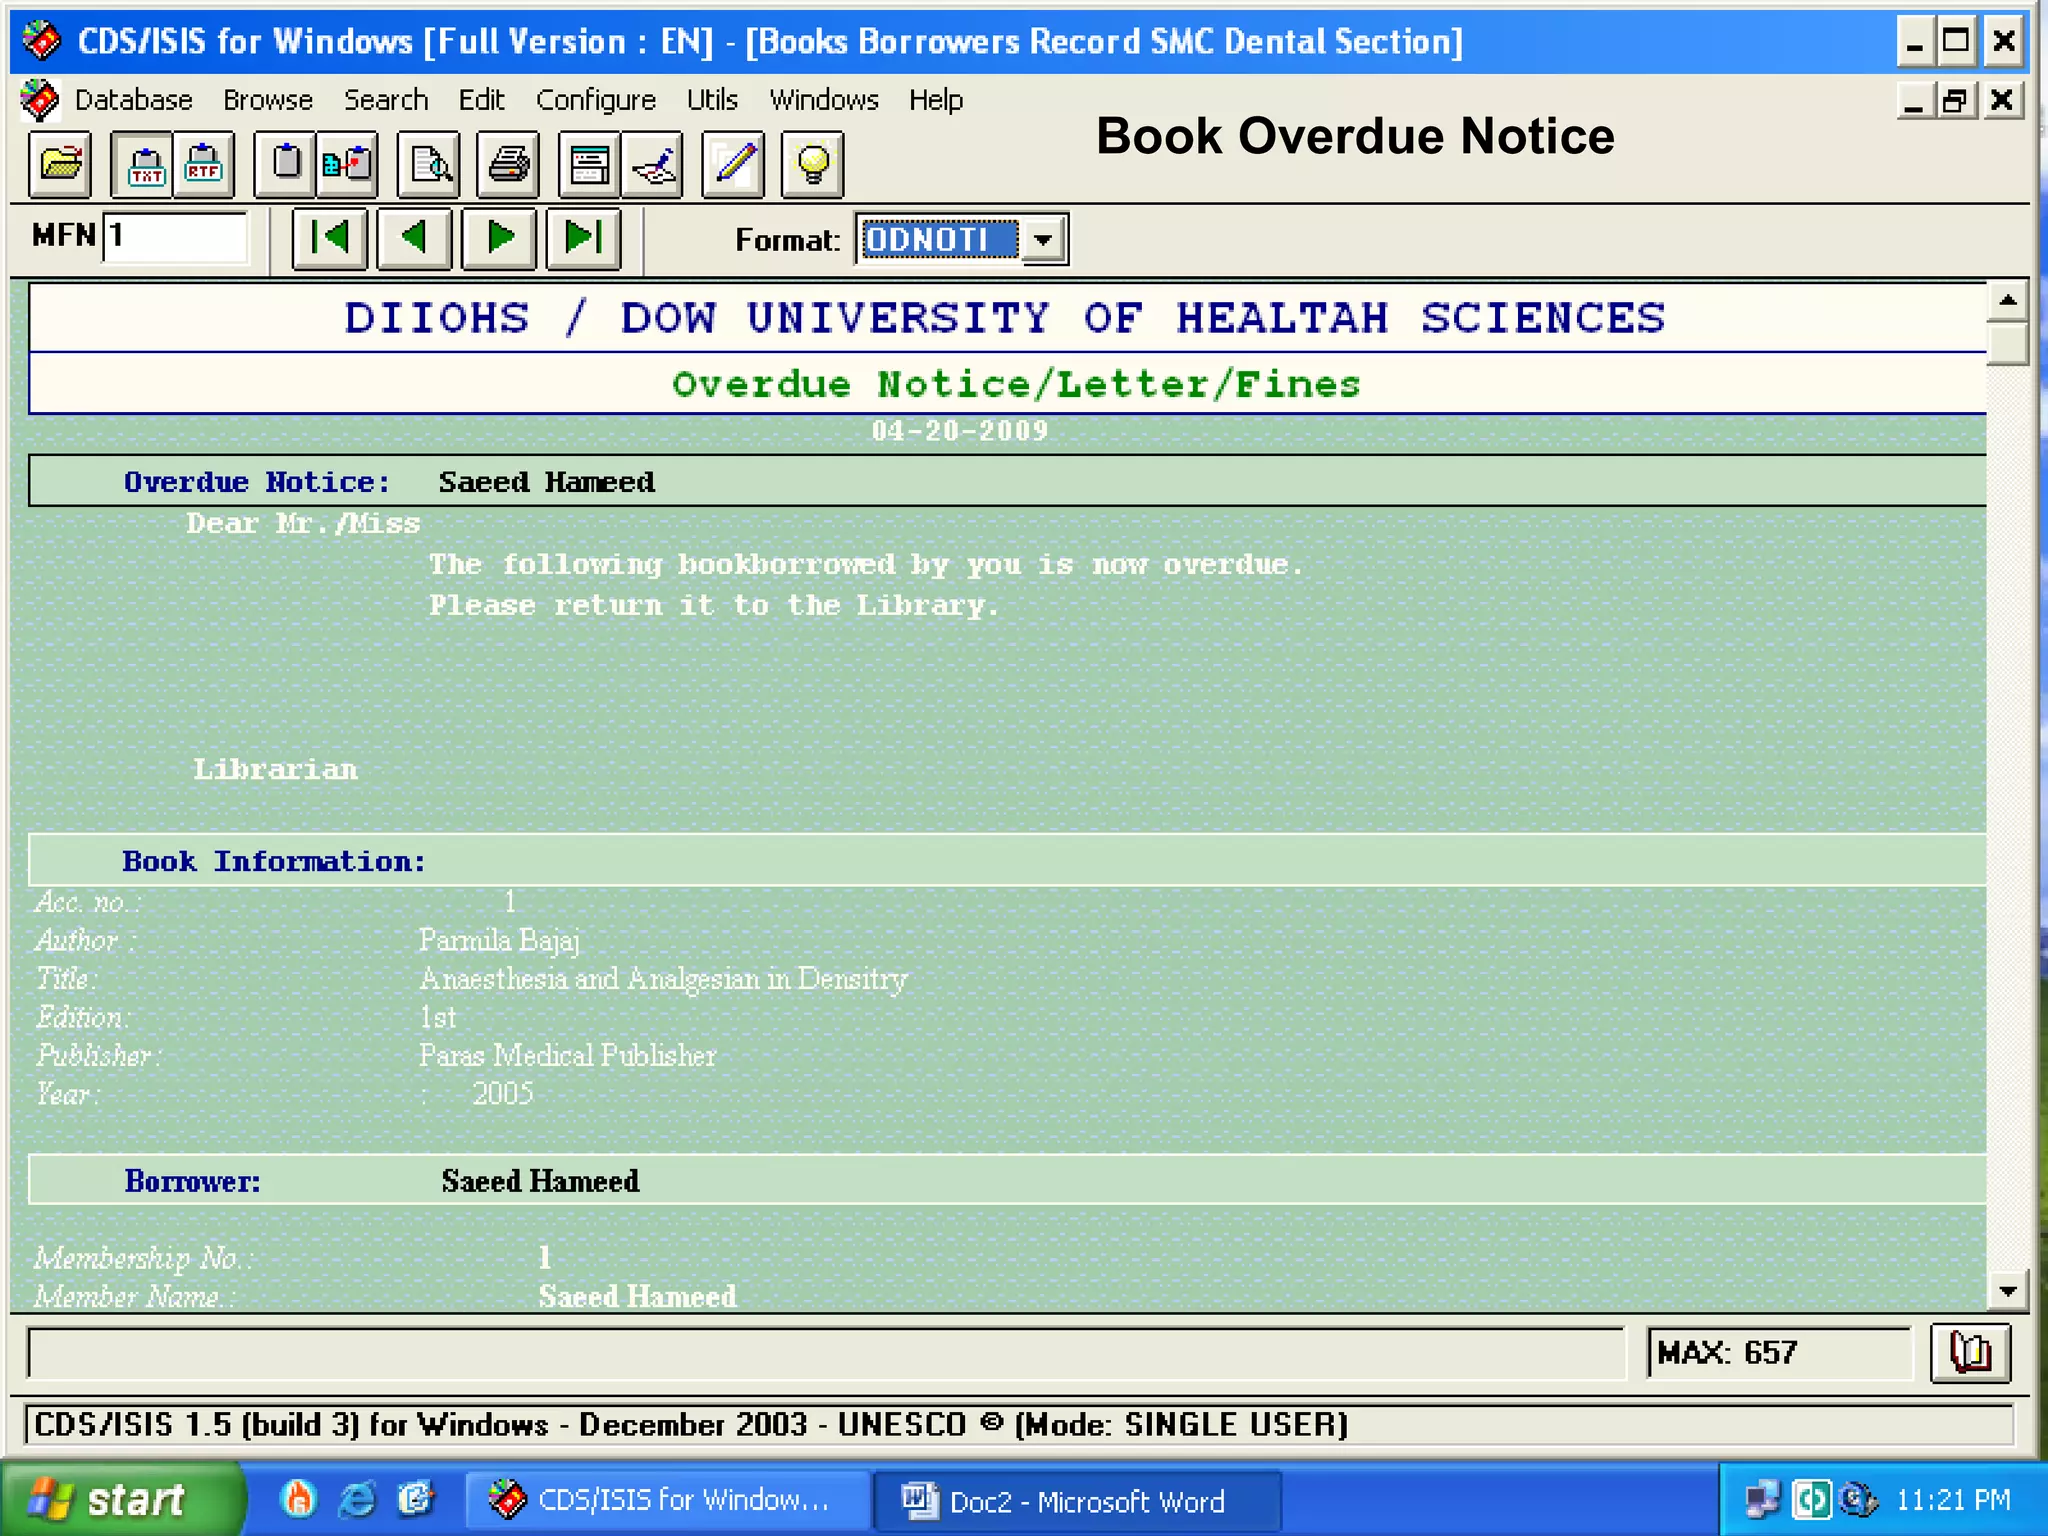The image size is (2048, 1536).
Task: Click the pencil edit format icon
Action: (x=734, y=165)
